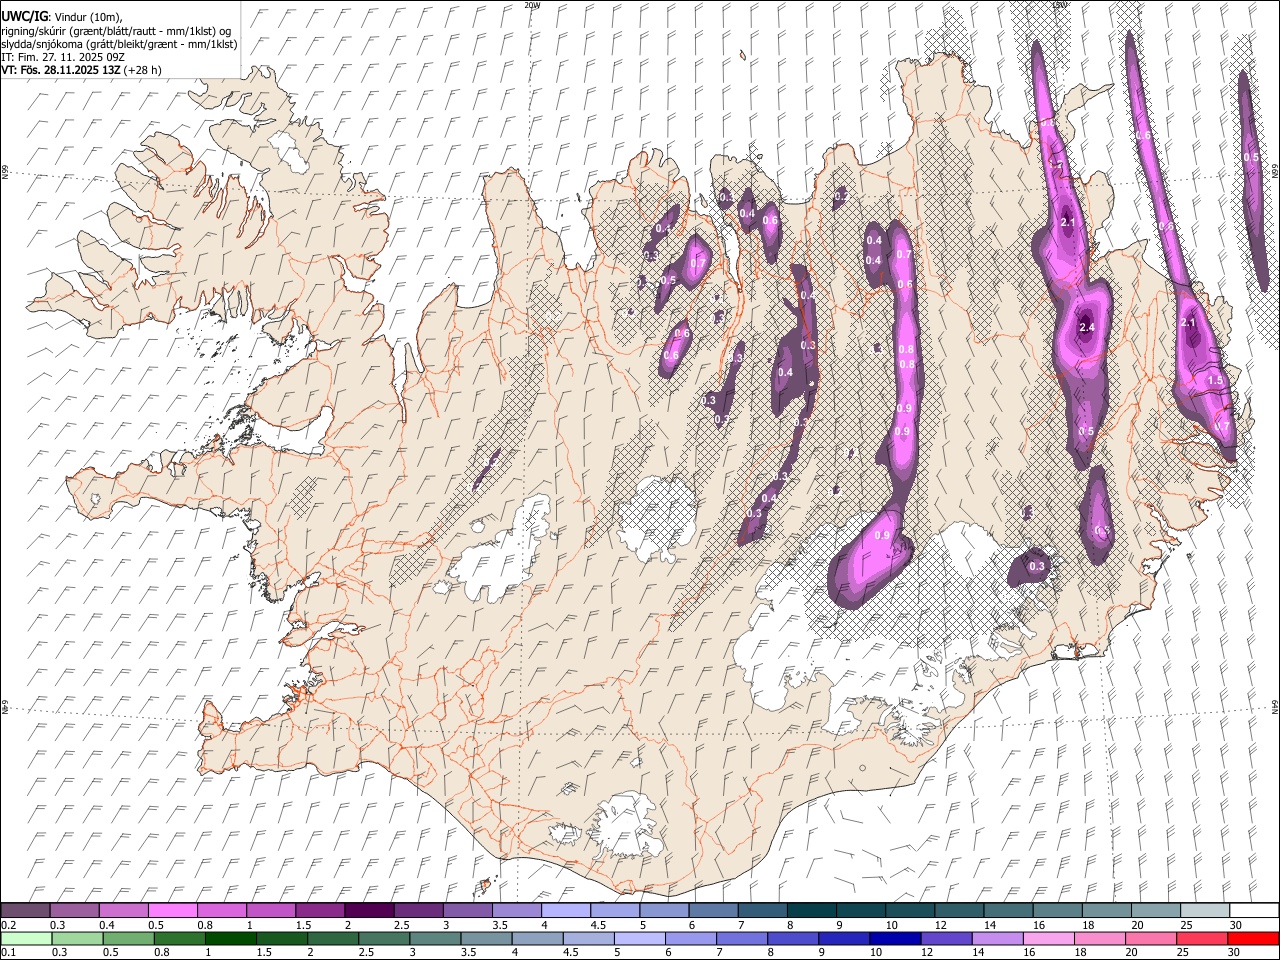The image size is (1280, 960).
Task: Click the violet swatch at 14 in bottom legend row
Action: click(997, 939)
